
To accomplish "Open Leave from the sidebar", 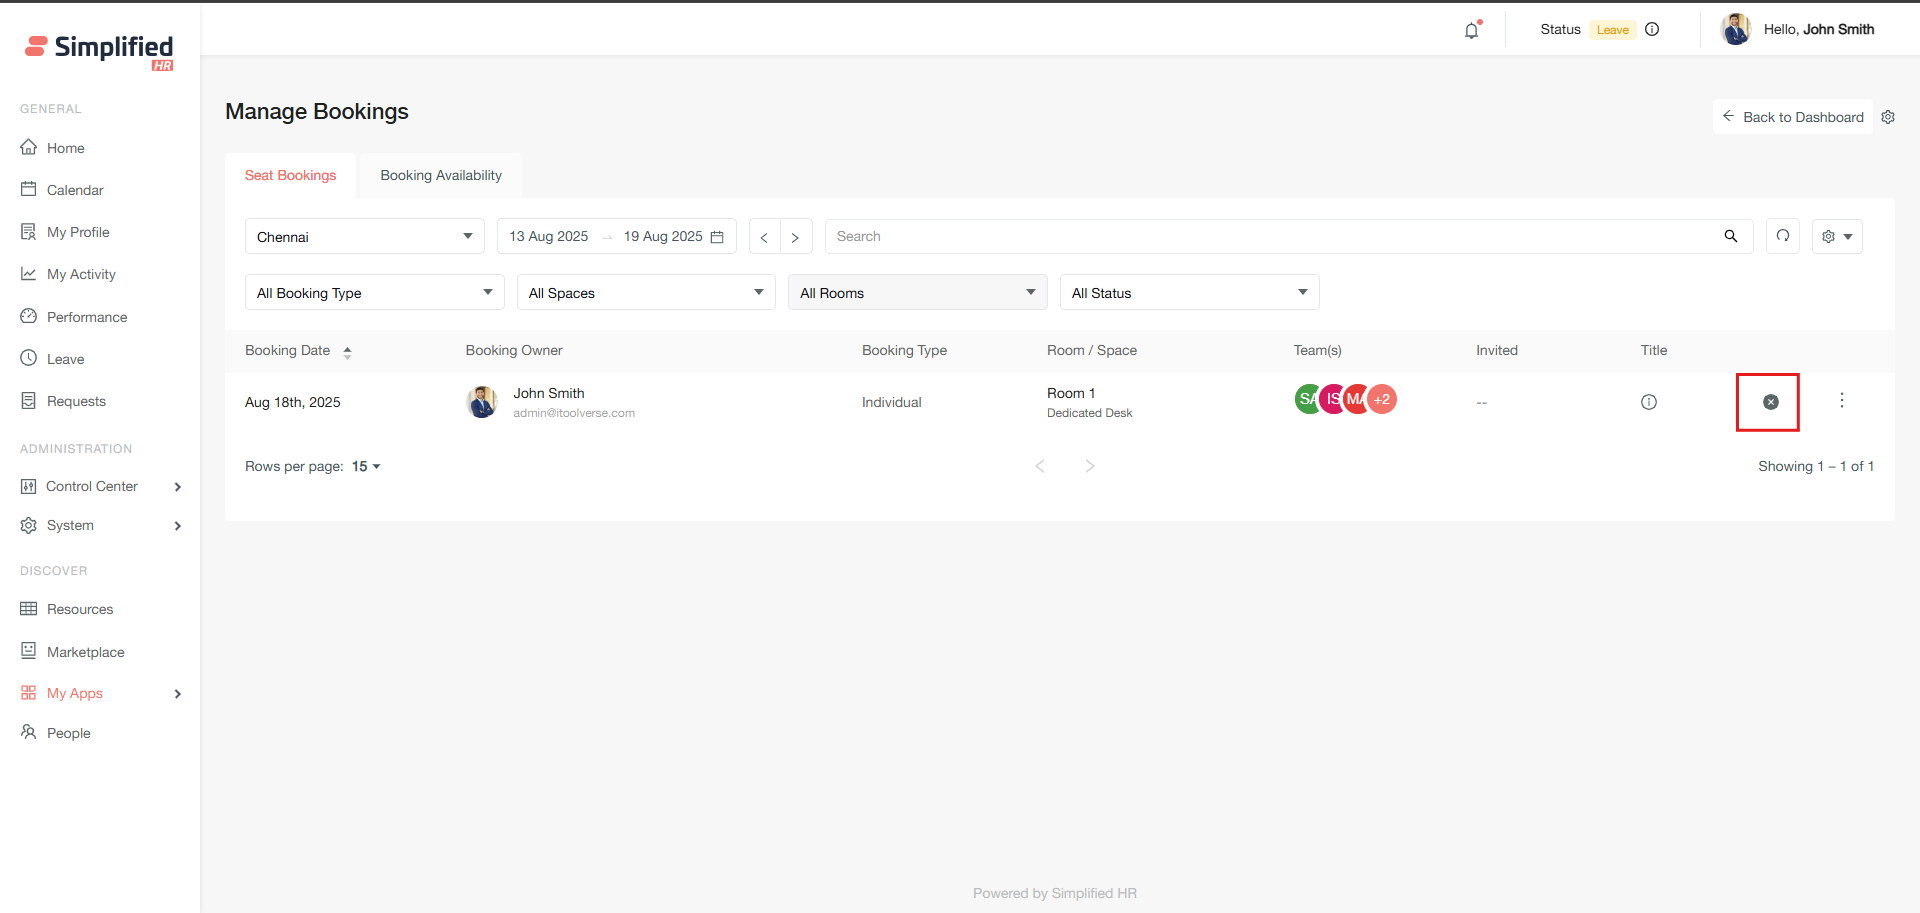I will [x=65, y=359].
